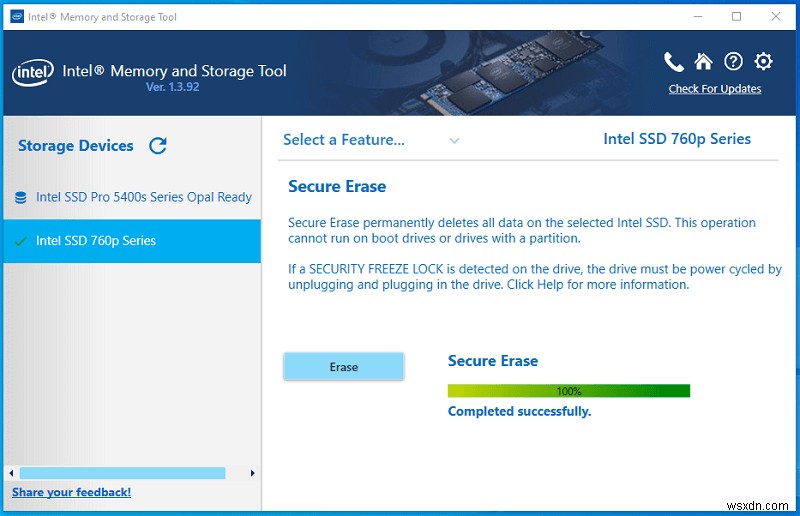800x516 pixels.
Task: Click the green checkmark next to Intel SSD 760p
Action: [x=21, y=241]
